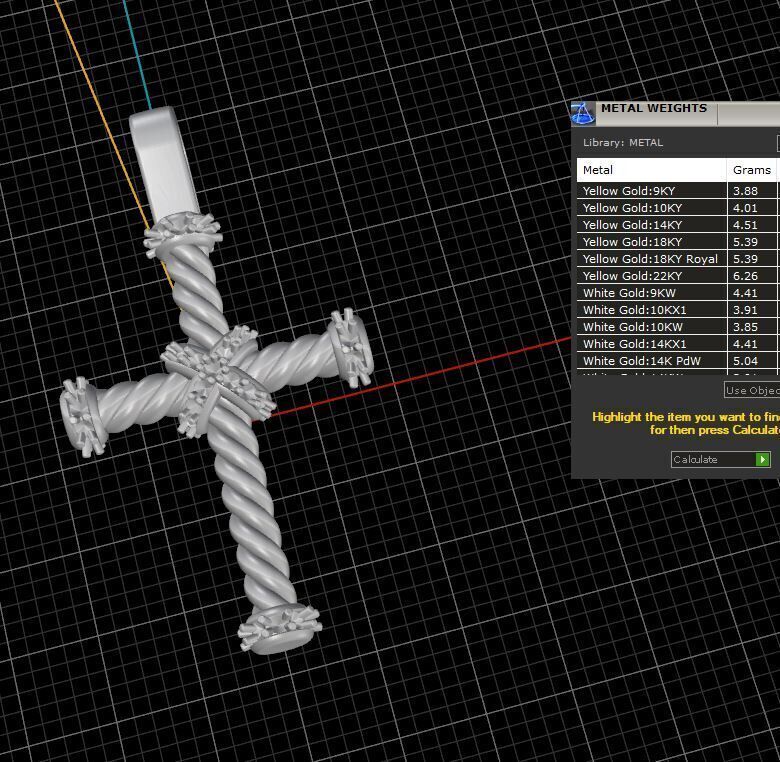The height and width of the screenshot is (762, 780).
Task: Click the 4.51 grams value
Action: pos(745,225)
